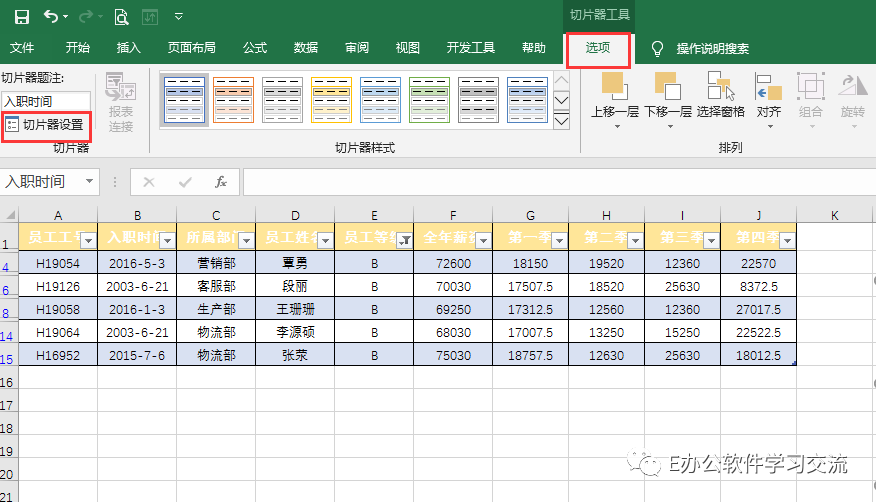Open filter dropdown for 入职时间 column
876x502 pixels.
tap(167, 241)
